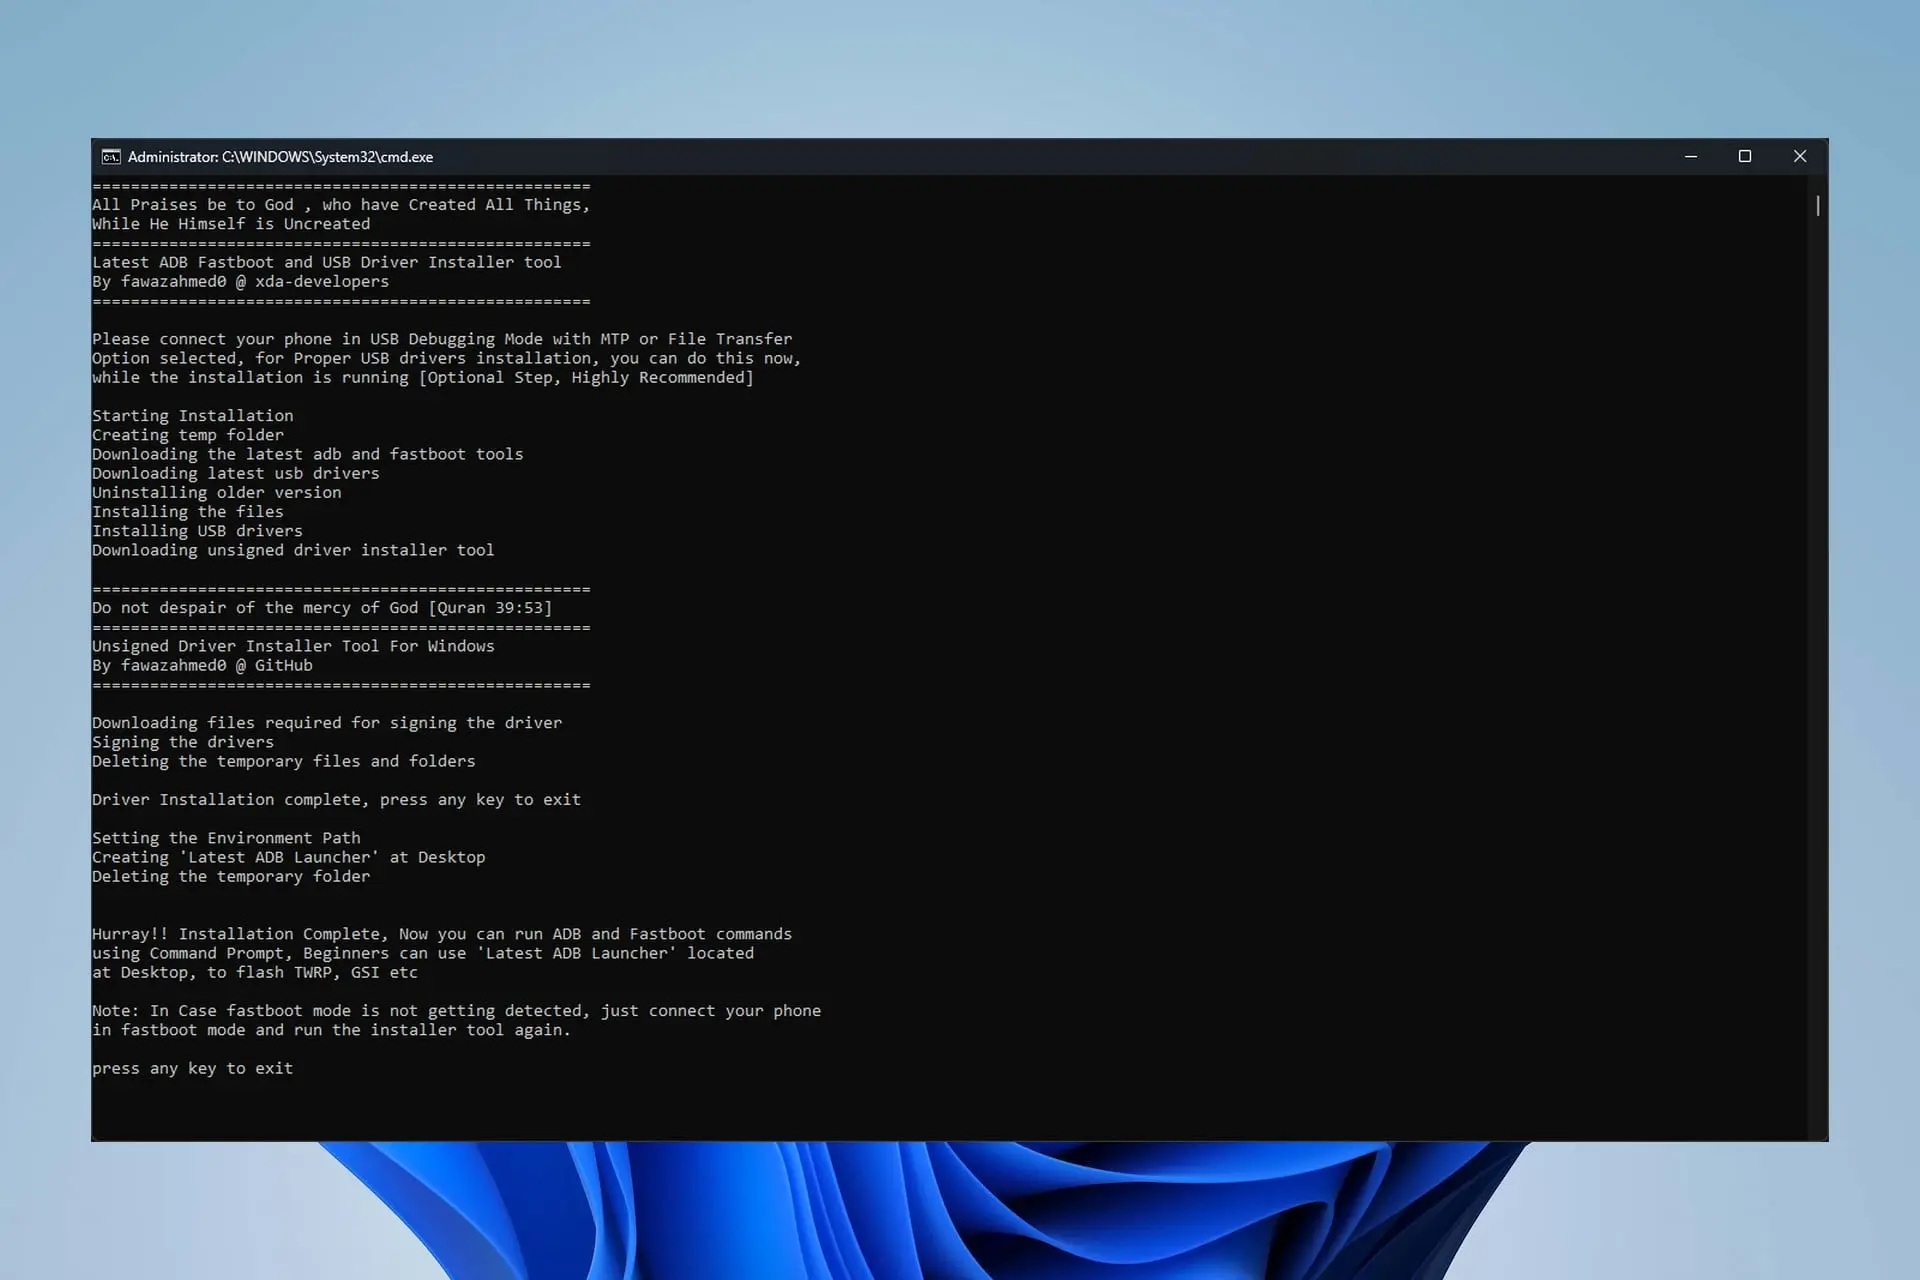Click line 'Creating temp folder'
The width and height of the screenshot is (1920, 1280).
coord(188,435)
